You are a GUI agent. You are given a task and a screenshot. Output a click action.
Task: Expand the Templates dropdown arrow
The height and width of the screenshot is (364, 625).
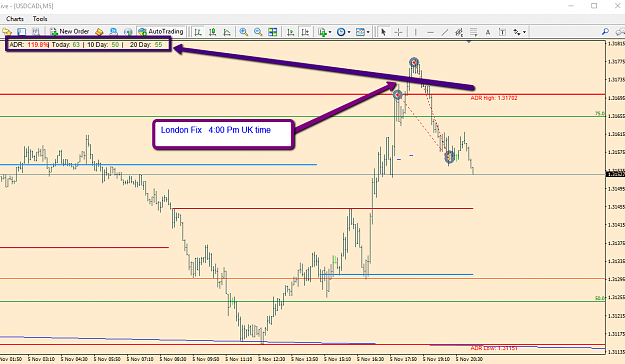point(368,32)
